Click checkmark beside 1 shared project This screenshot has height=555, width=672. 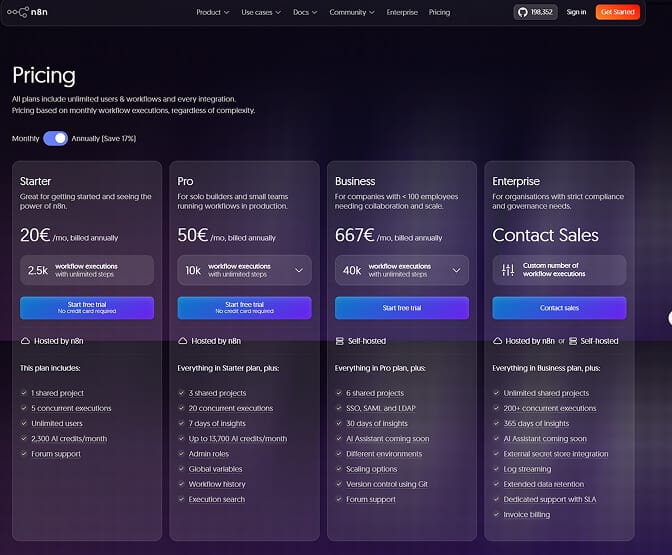[24, 393]
